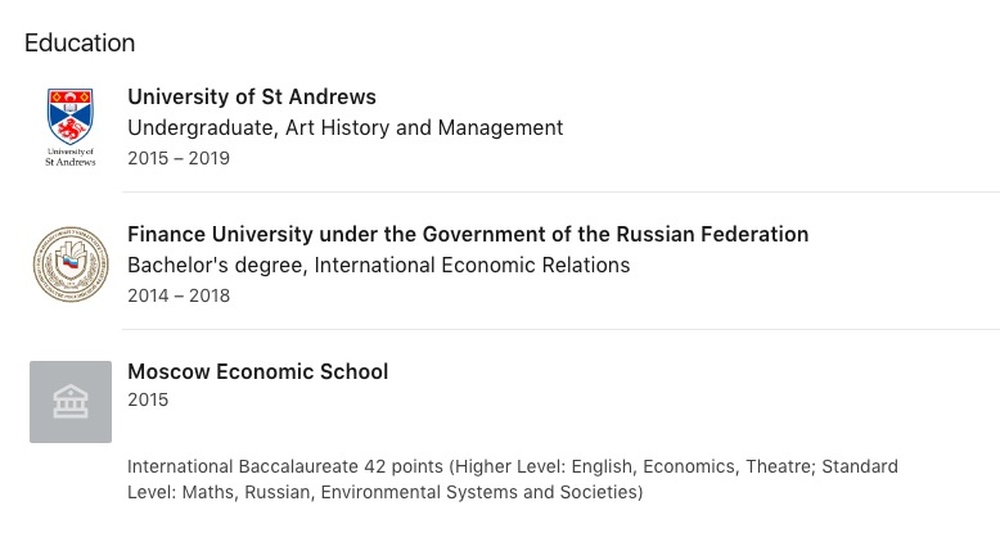Click the Moscow Economic School placeholder building icon

(x=70, y=402)
